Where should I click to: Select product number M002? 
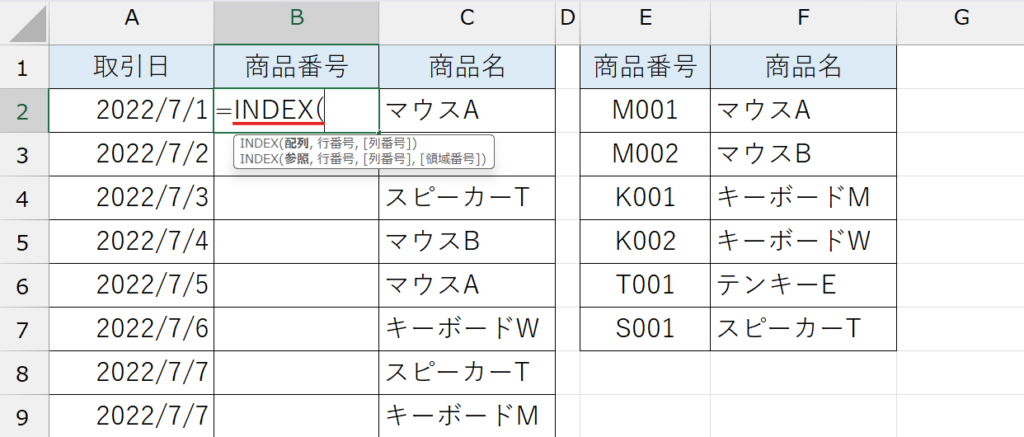[645, 155]
